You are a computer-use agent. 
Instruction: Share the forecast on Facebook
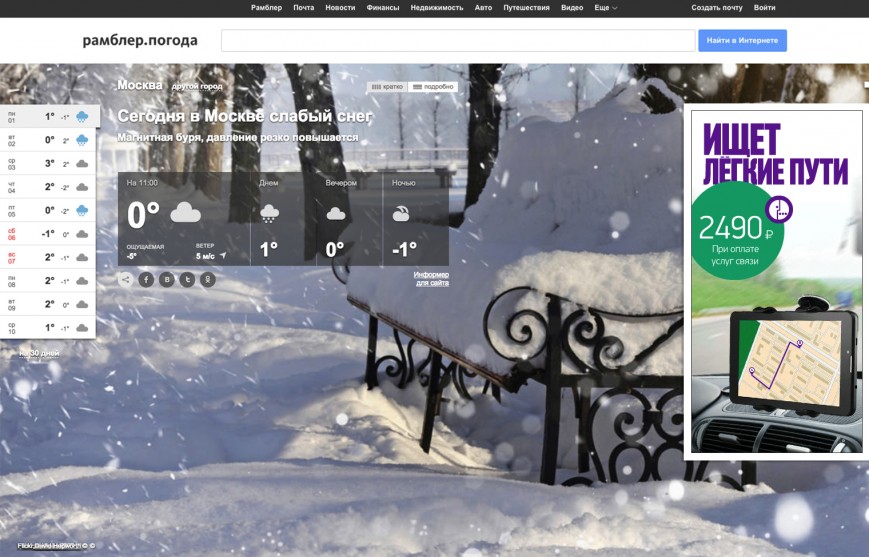click(146, 279)
